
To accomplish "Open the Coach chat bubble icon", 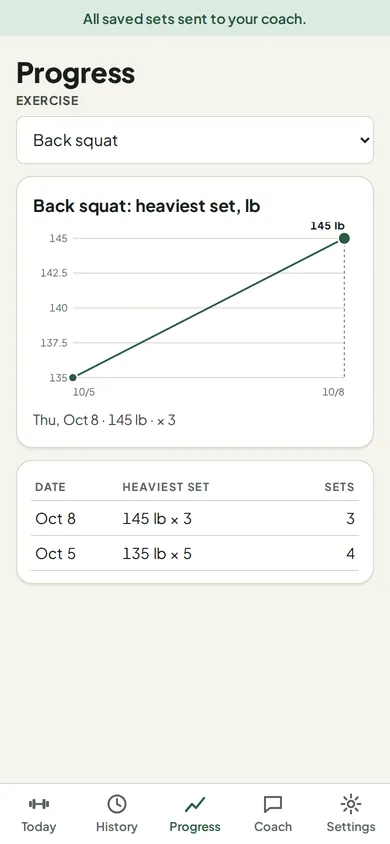I will click(273, 805).
